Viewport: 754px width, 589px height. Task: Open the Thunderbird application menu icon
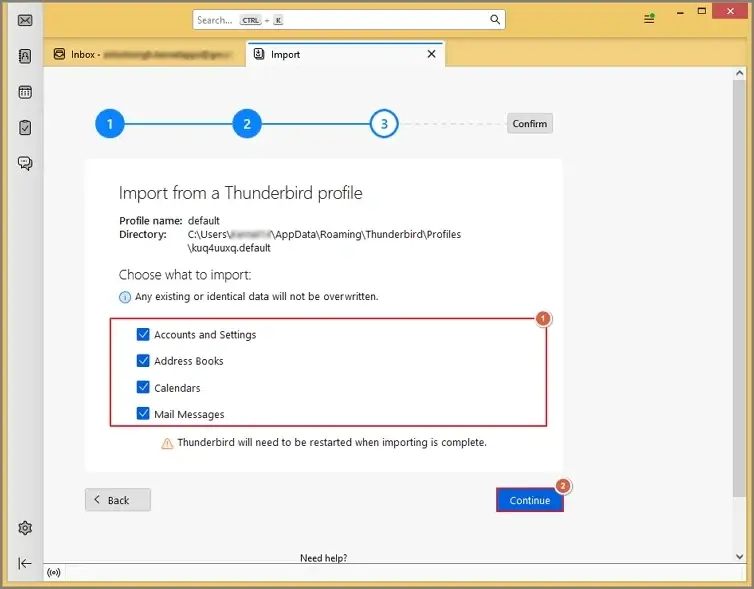pyautogui.click(x=649, y=19)
